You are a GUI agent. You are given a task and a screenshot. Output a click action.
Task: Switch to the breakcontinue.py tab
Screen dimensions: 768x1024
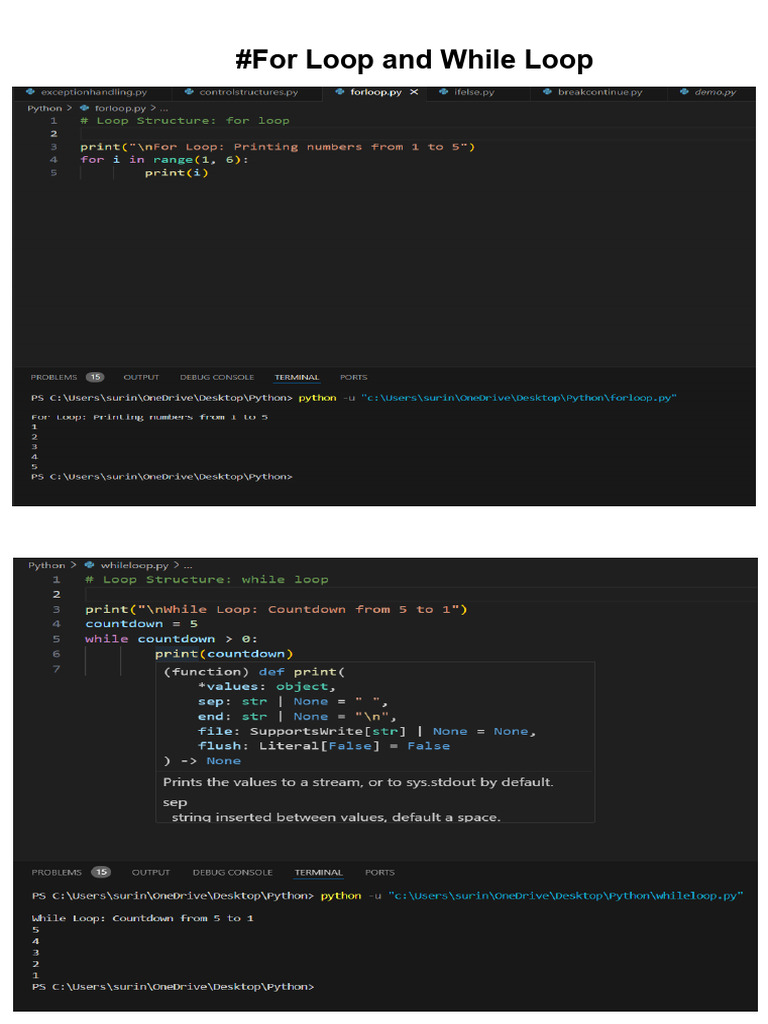pyautogui.click(x=600, y=92)
